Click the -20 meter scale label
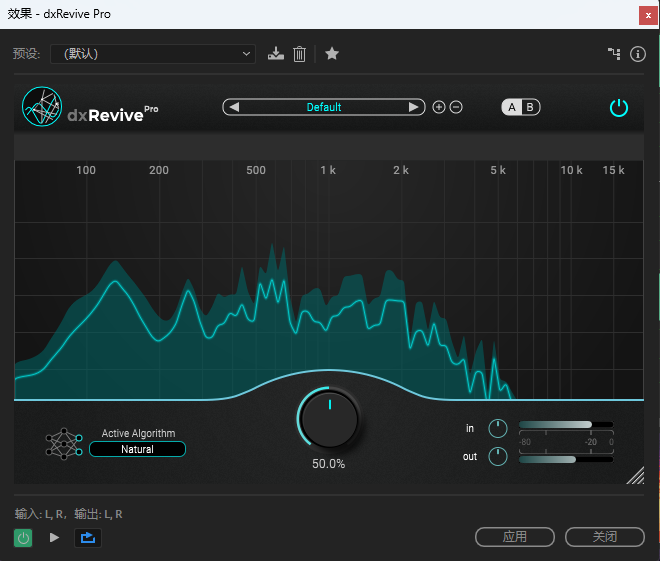This screenshot has height=561, width=660. pos(591,442)
